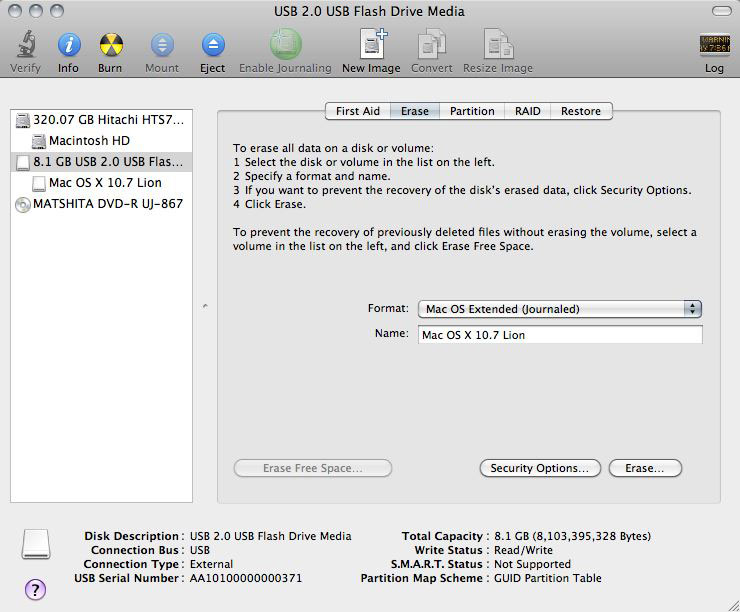
Task: Click the window resize grip corner
Action: point(733,605)
